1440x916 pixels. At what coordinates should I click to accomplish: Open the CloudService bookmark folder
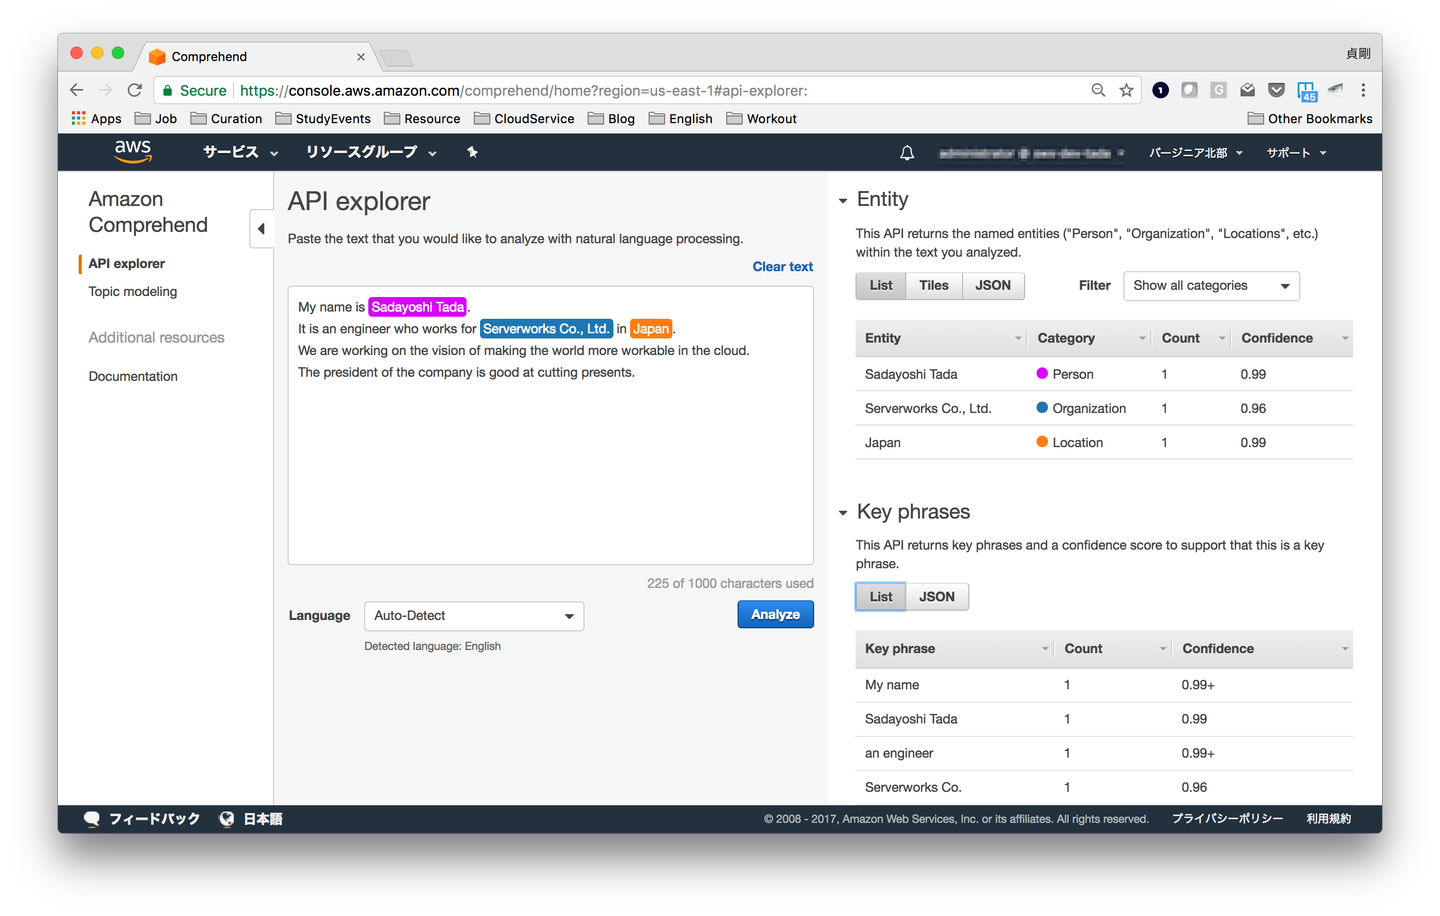(x=524, y=118)
